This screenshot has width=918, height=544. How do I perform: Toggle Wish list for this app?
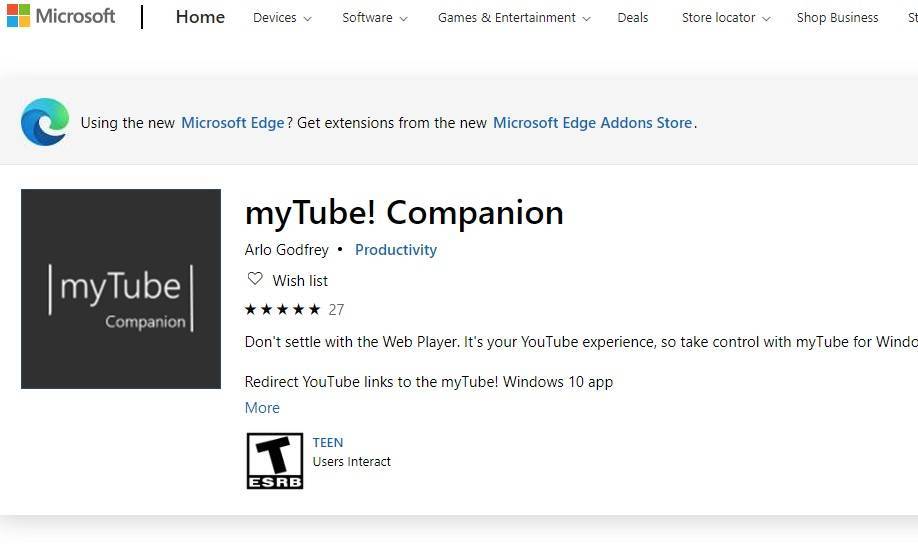click(299, 281)
